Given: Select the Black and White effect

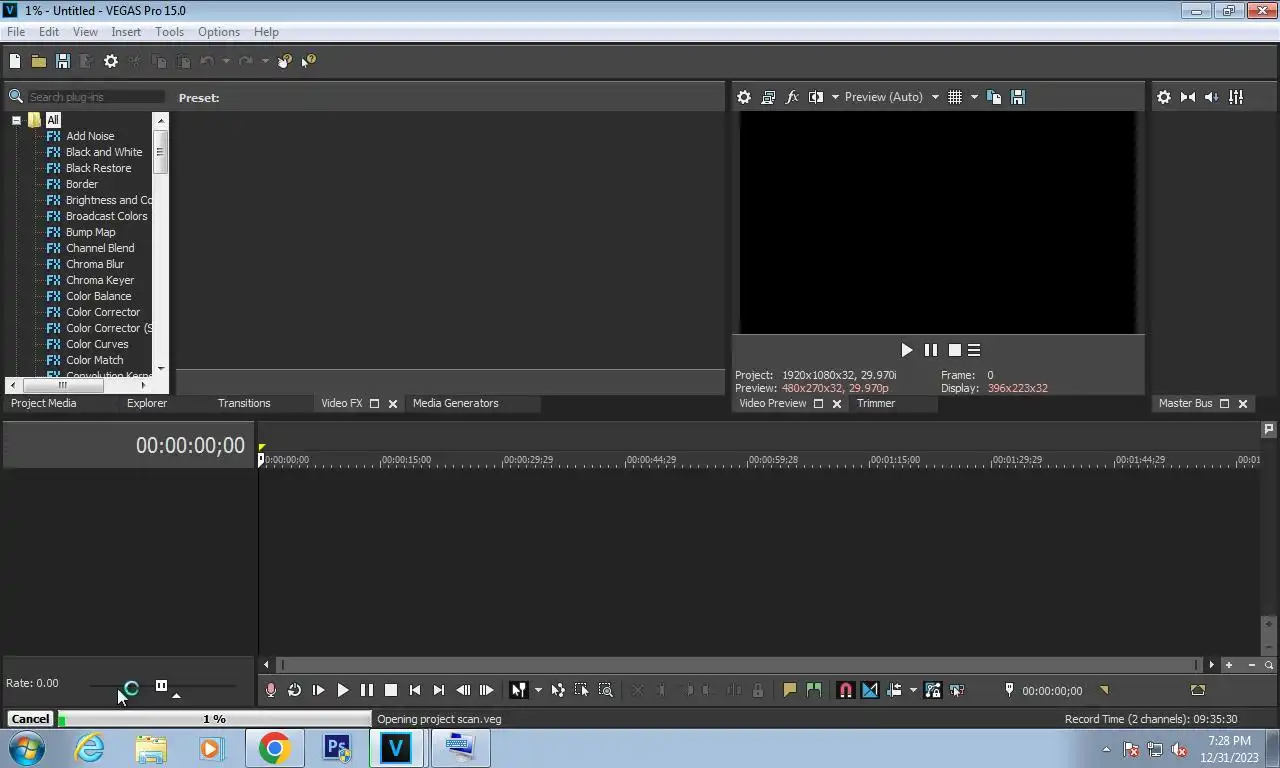Looking at the screenshot, I should pyautogui.click(x=104, y=152).
